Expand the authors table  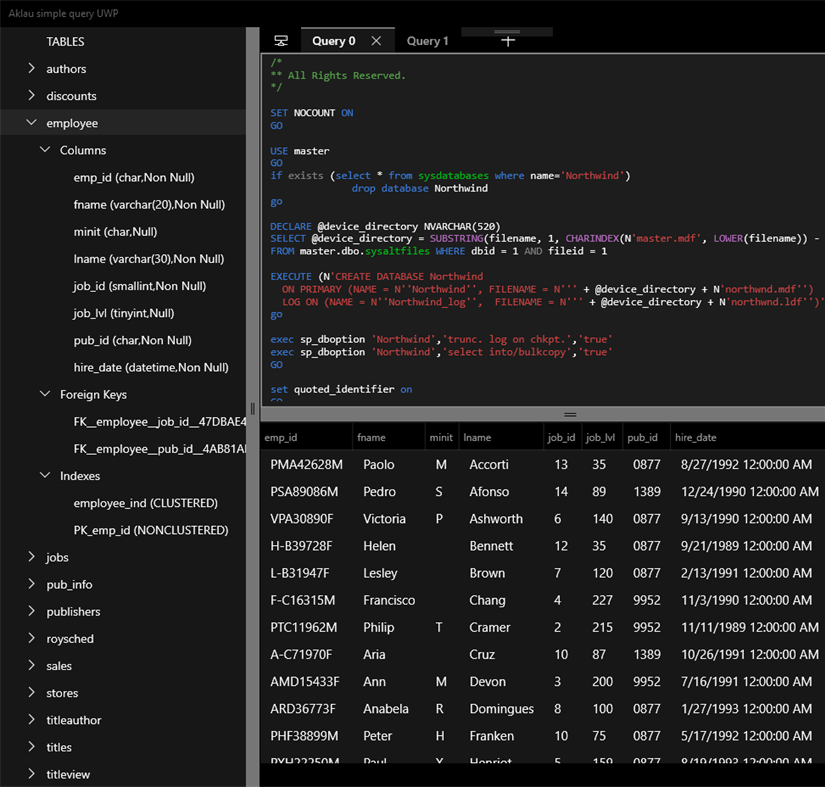[x=32, y=69]
